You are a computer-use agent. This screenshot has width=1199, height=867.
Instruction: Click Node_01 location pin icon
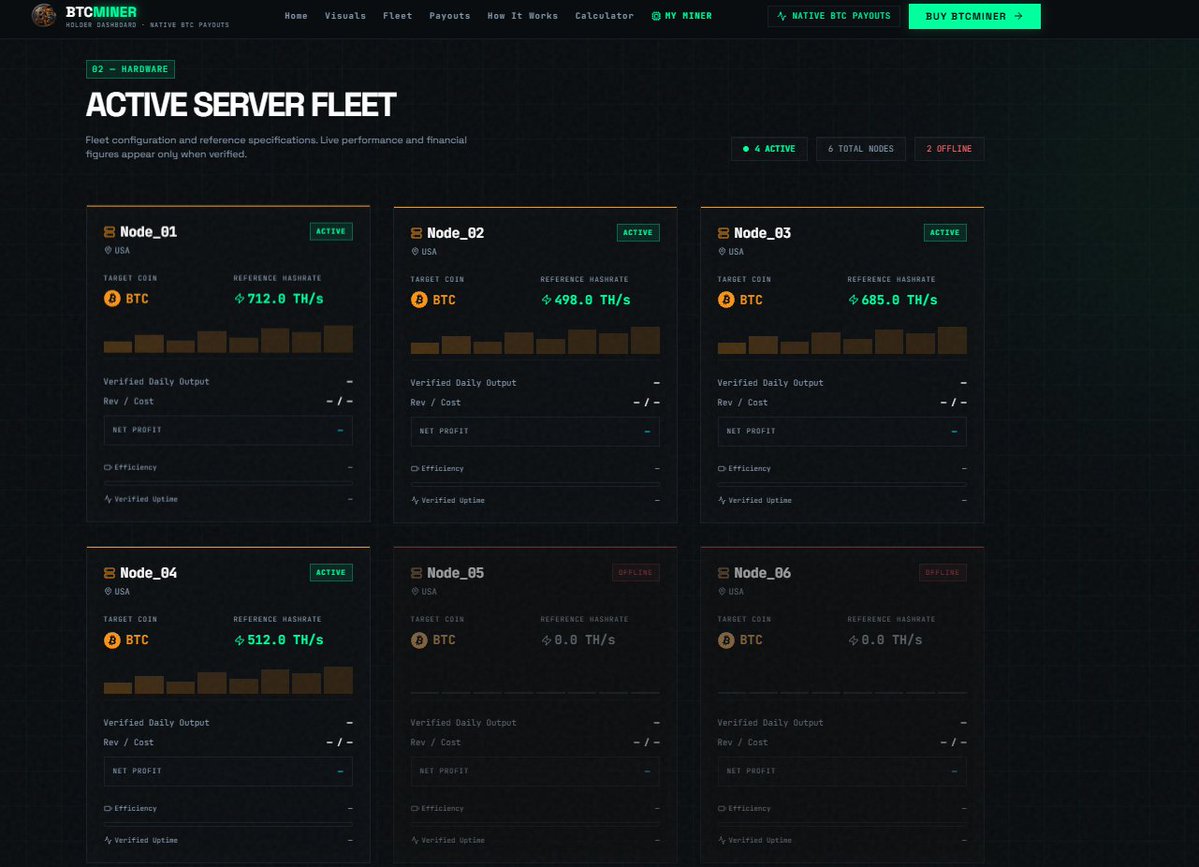click(108, 250)
